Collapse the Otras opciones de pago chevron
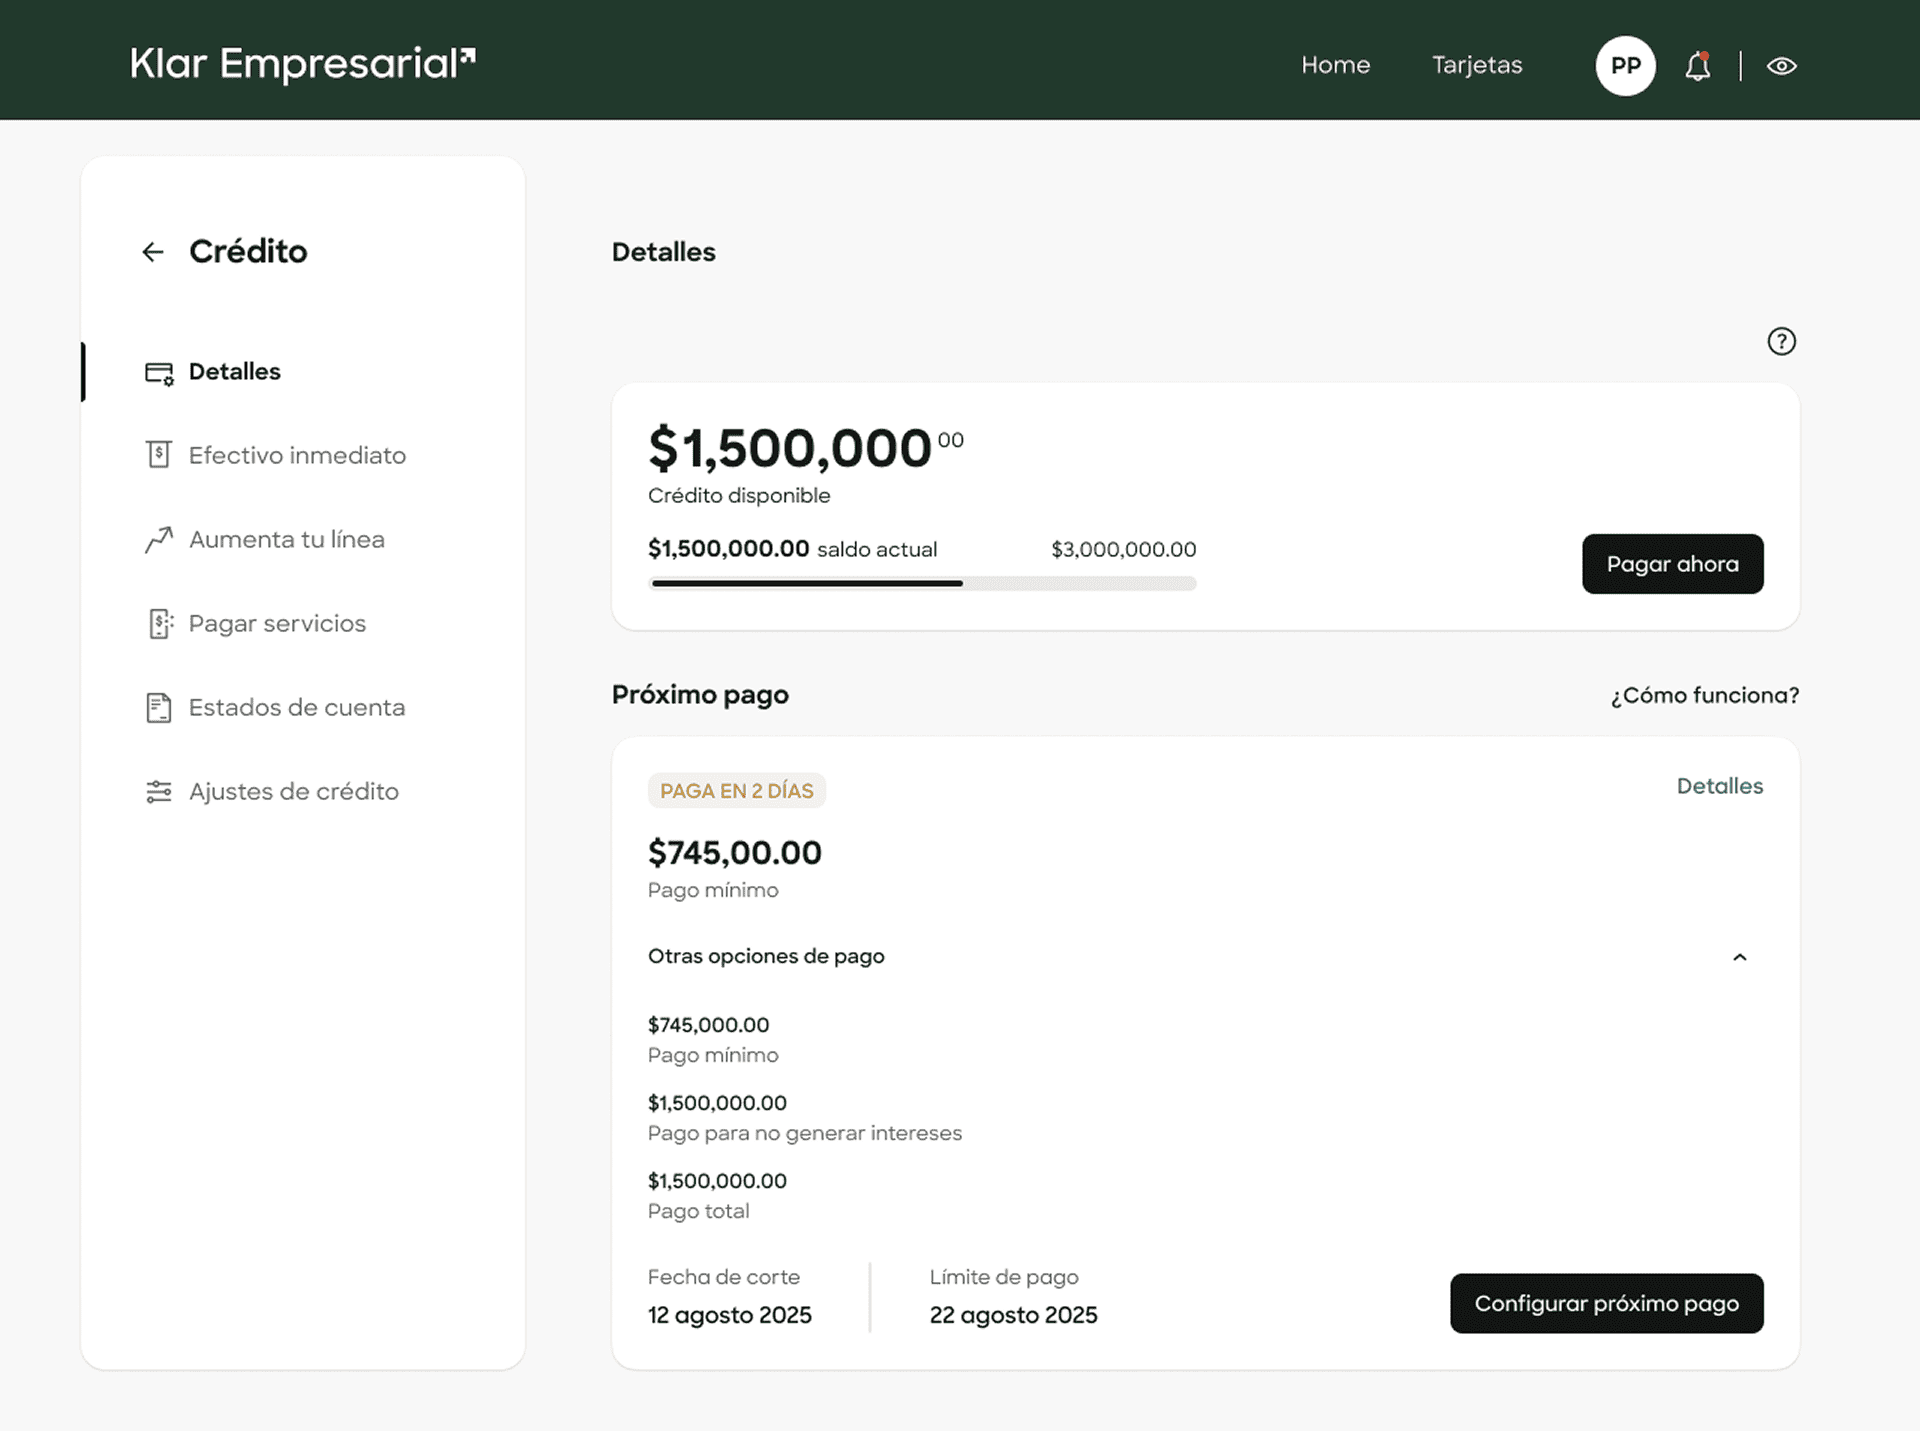 [x=1739, y=958]
